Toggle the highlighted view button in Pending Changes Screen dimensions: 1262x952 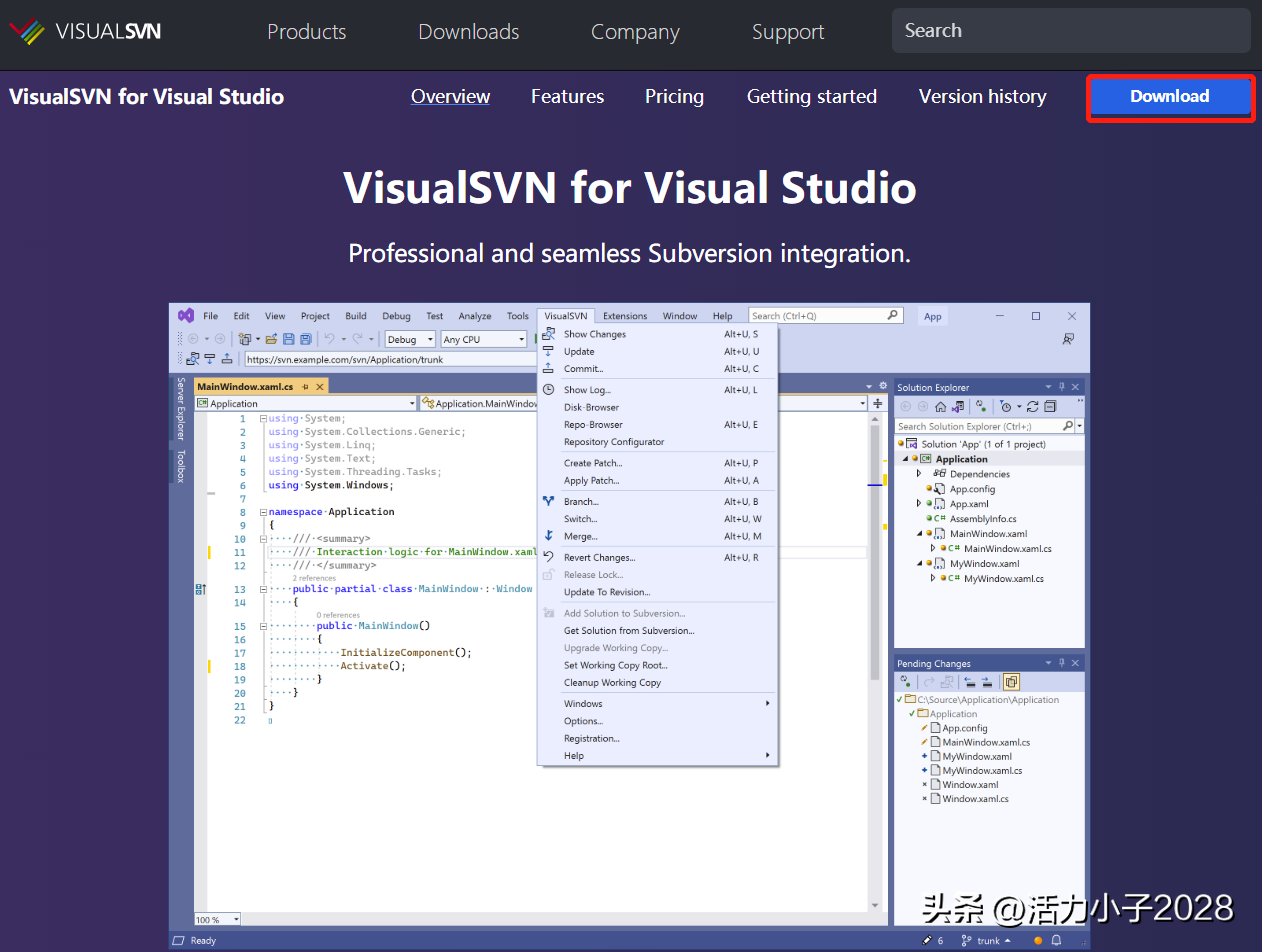coord(1011,682)
